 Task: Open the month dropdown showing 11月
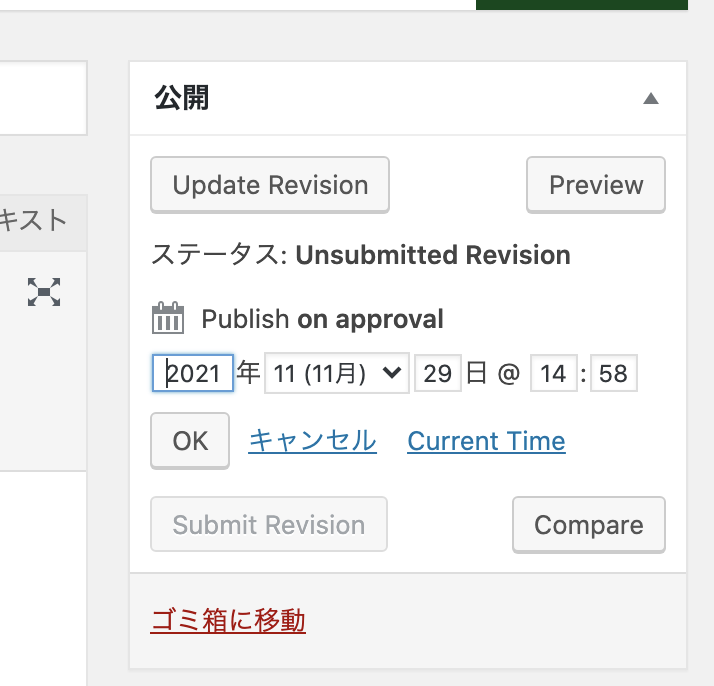pyautogui.click(x=337, y=373)
